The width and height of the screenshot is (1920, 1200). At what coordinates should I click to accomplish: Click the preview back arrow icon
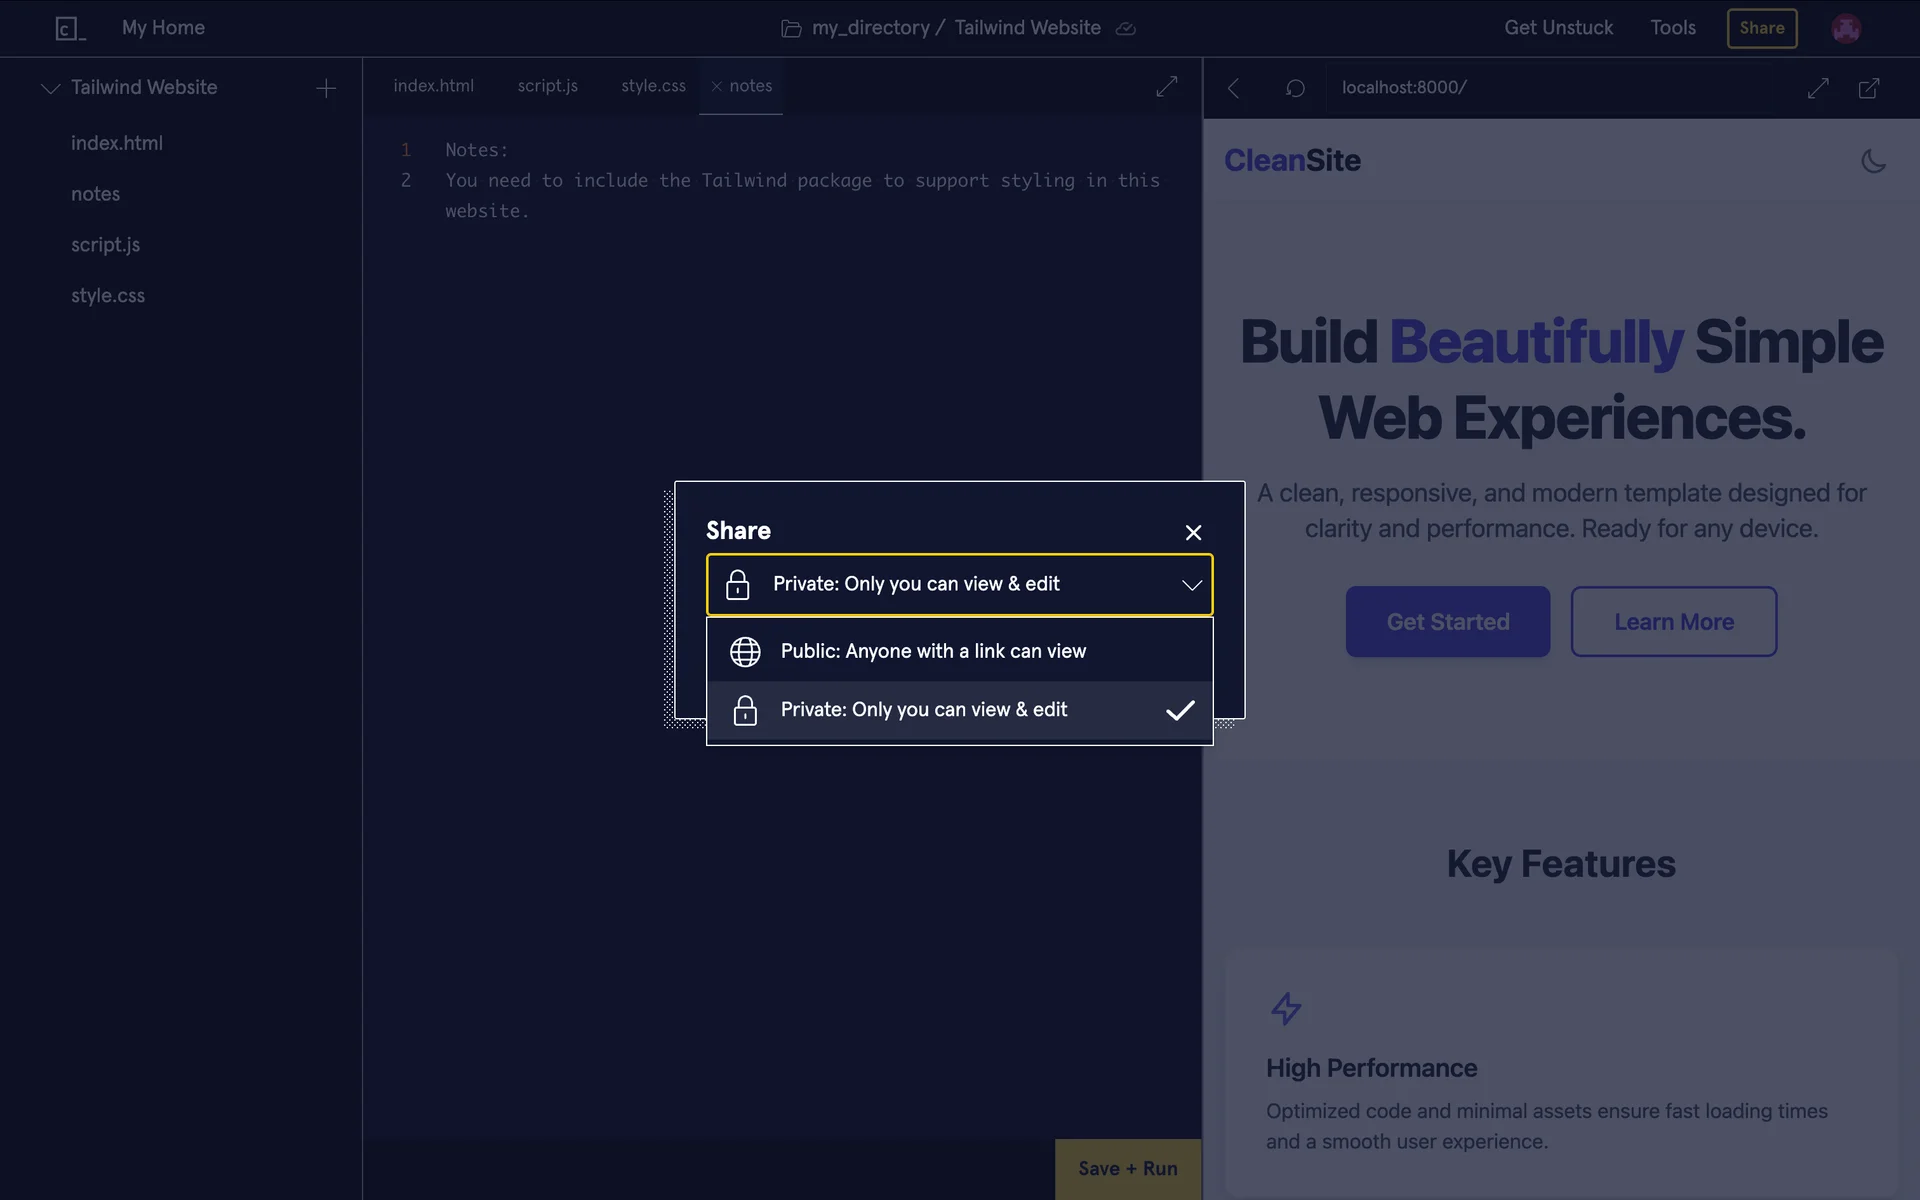(1234, 88)
